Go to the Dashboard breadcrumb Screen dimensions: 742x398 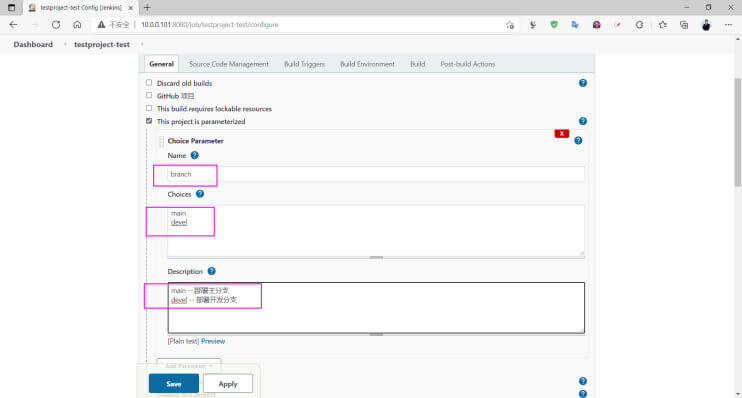(33, 44)
